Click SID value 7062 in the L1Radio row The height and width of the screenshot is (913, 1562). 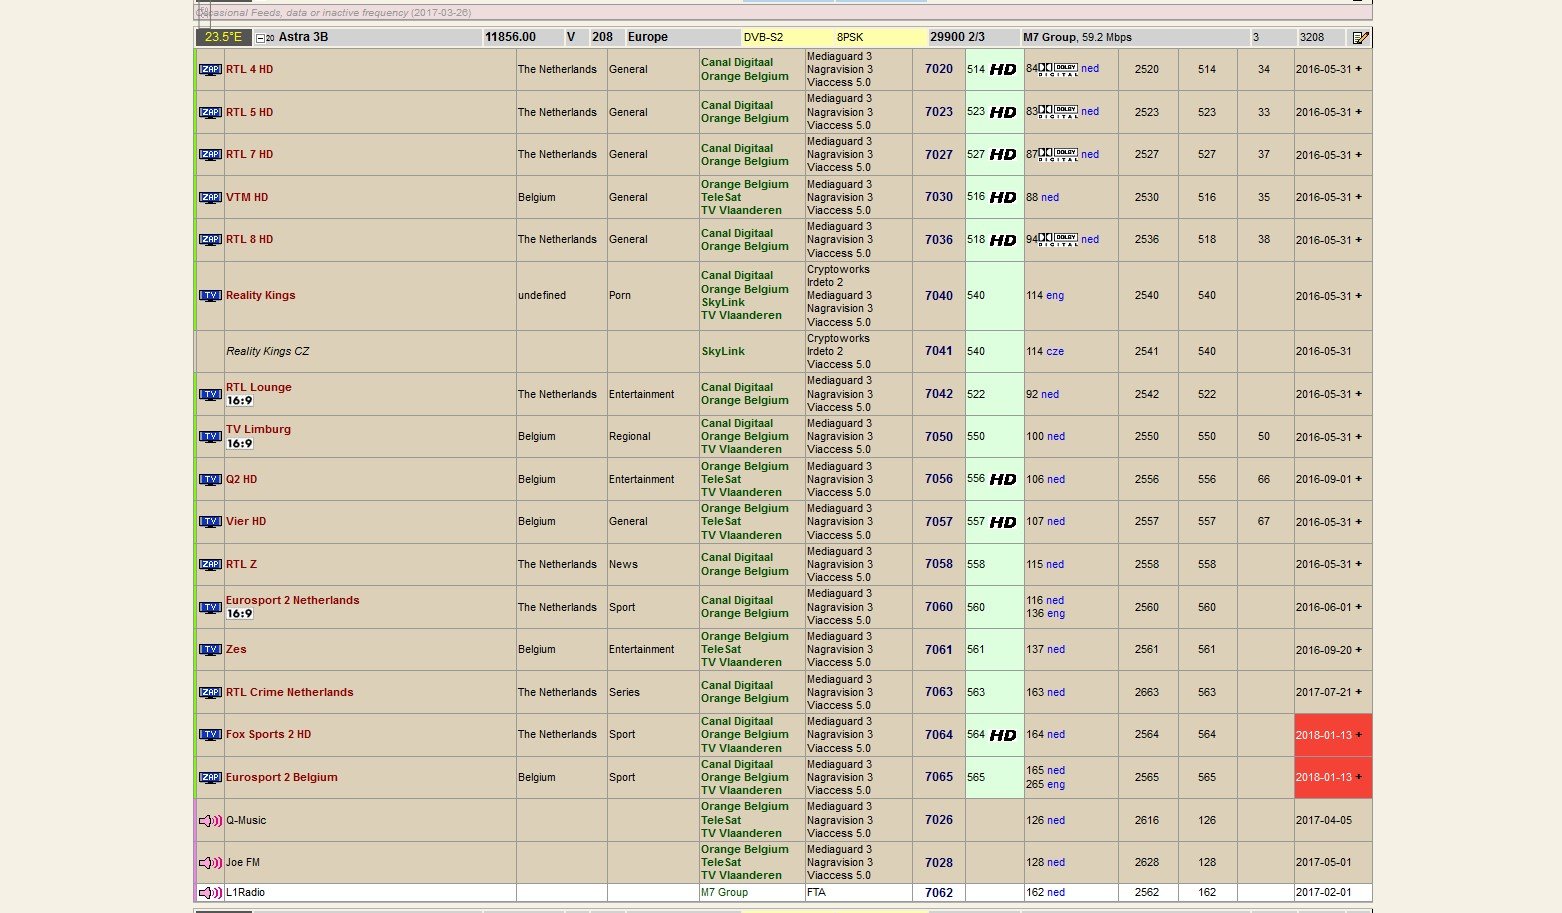click(x=939, y=893)
